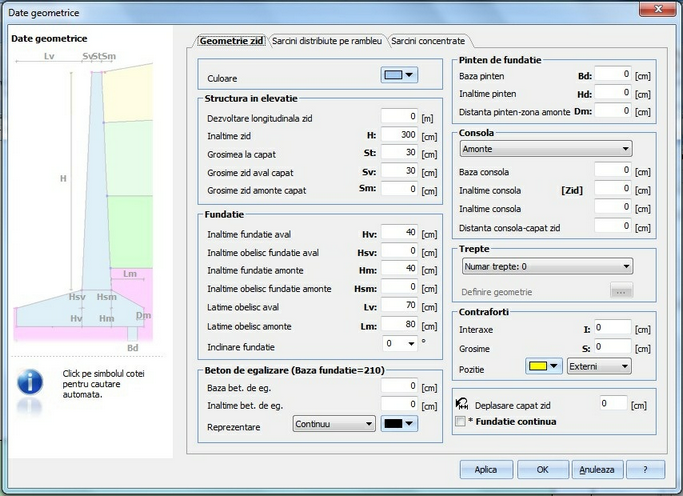Click the Inaltime pinten Hd field
683x496 pixels.
point(613,92)
